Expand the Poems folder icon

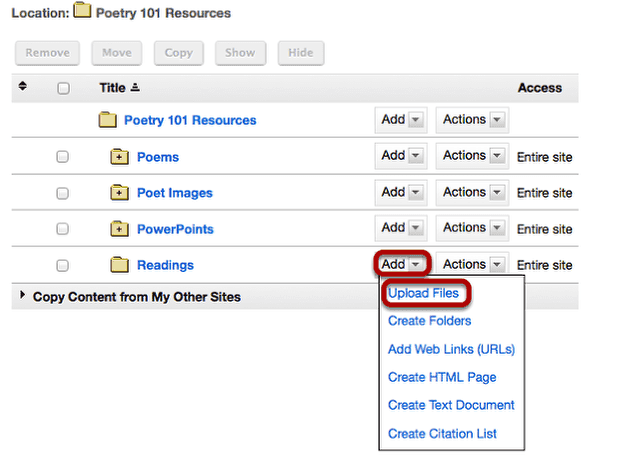[x=119, y=157]
